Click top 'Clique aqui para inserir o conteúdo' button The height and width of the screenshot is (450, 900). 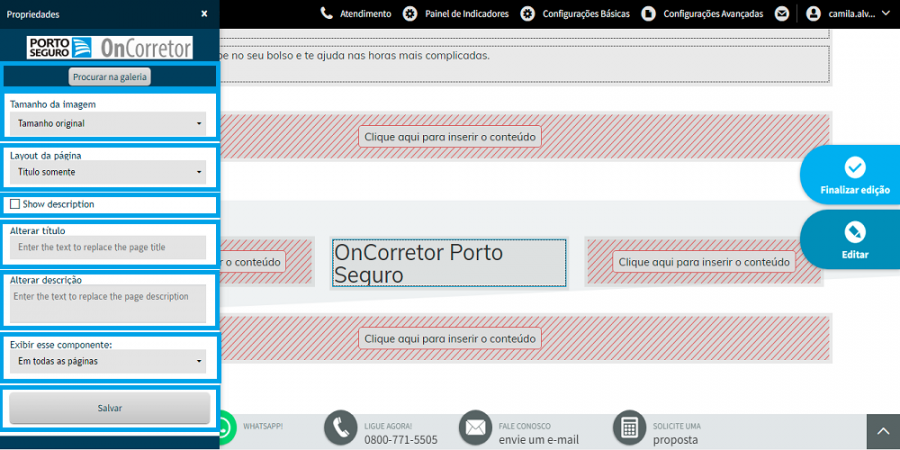click(450, 137)
